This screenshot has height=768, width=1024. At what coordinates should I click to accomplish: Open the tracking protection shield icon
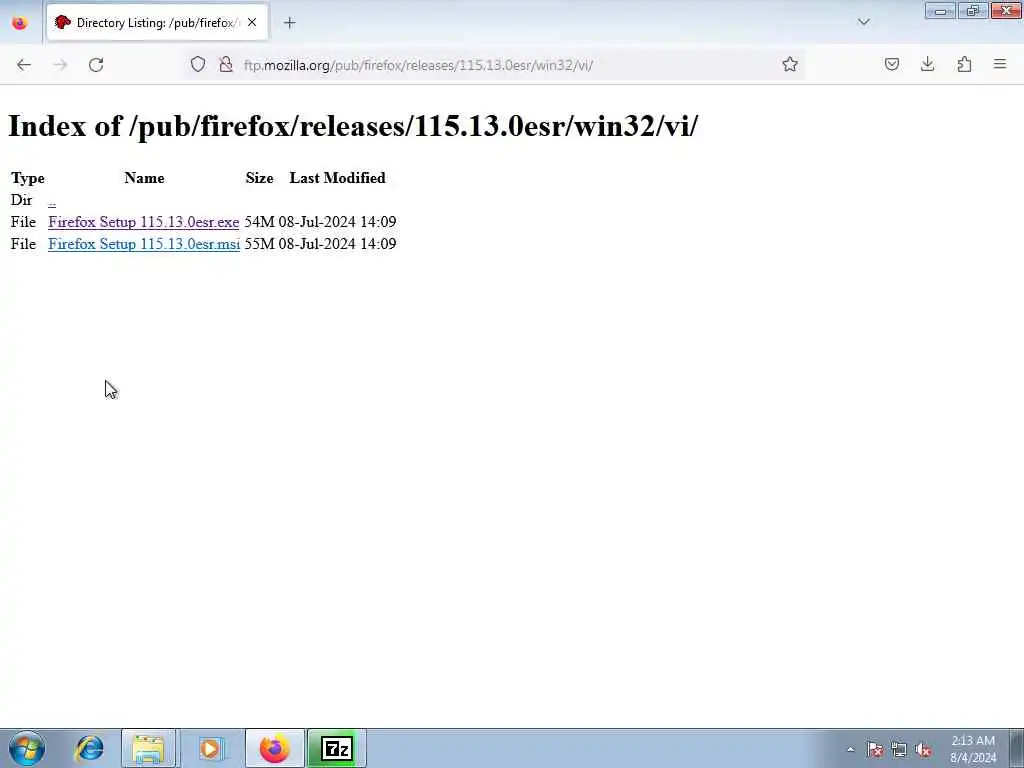click(198, 64)
